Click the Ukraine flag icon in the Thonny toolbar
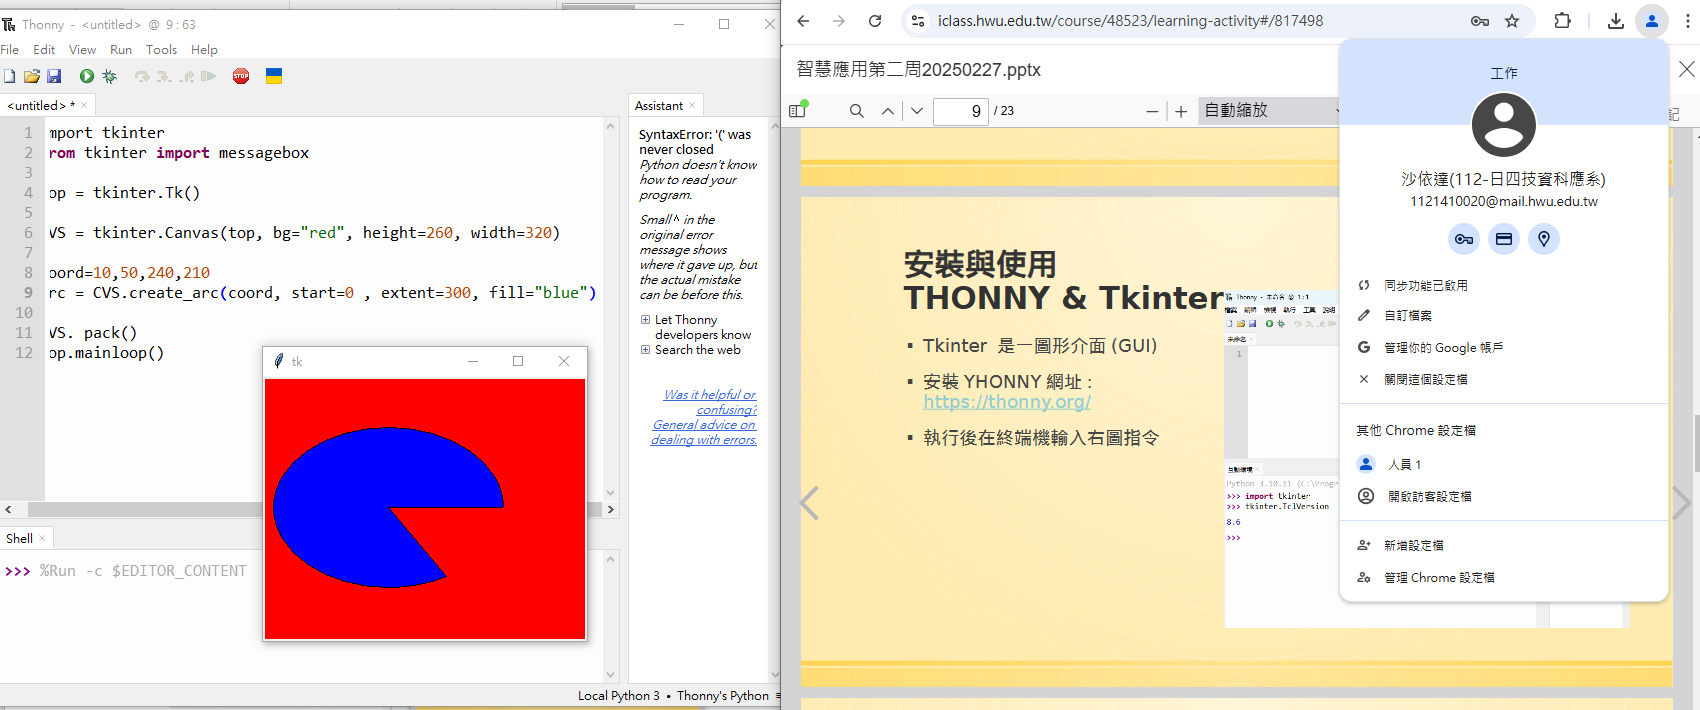This screenshot has width=1700, height=710. (273, 76)
